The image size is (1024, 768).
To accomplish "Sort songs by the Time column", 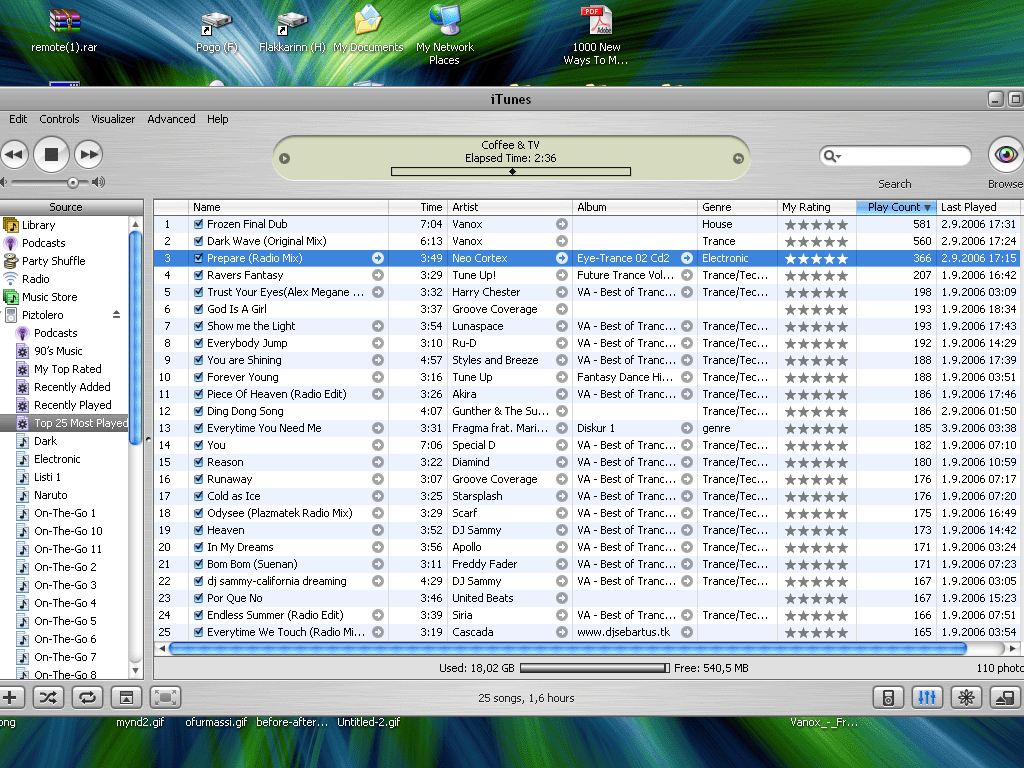I will [418, 207].
